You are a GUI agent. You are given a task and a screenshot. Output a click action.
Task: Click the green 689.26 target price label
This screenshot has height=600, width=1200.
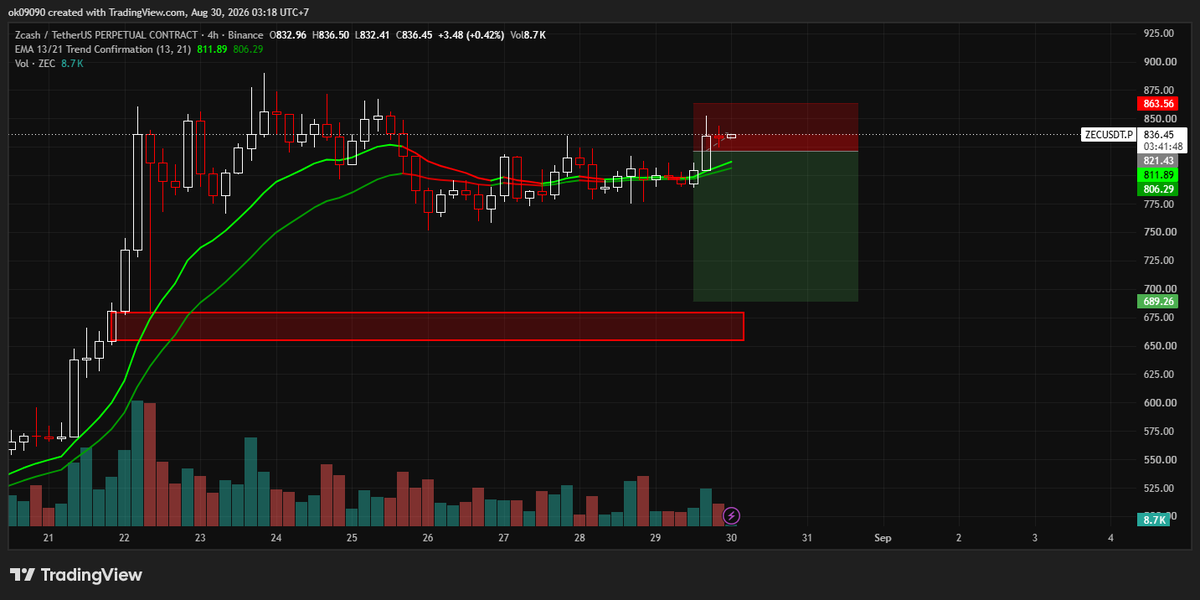coord(1158,301)
